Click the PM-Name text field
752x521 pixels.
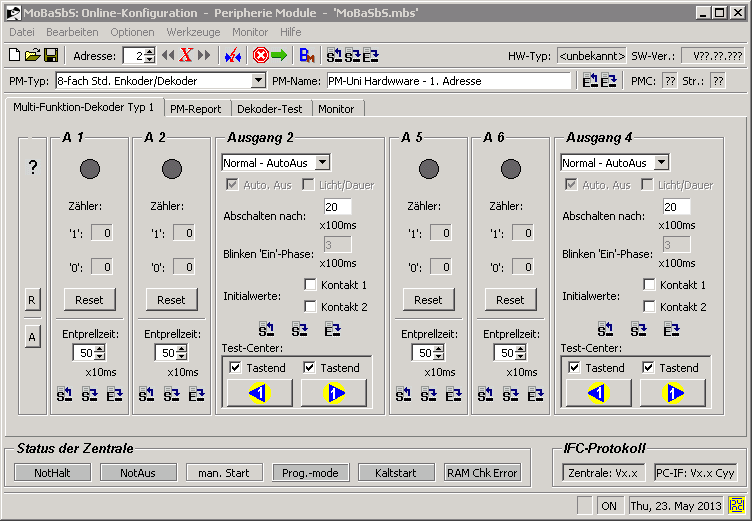click(x=447, y=81)
